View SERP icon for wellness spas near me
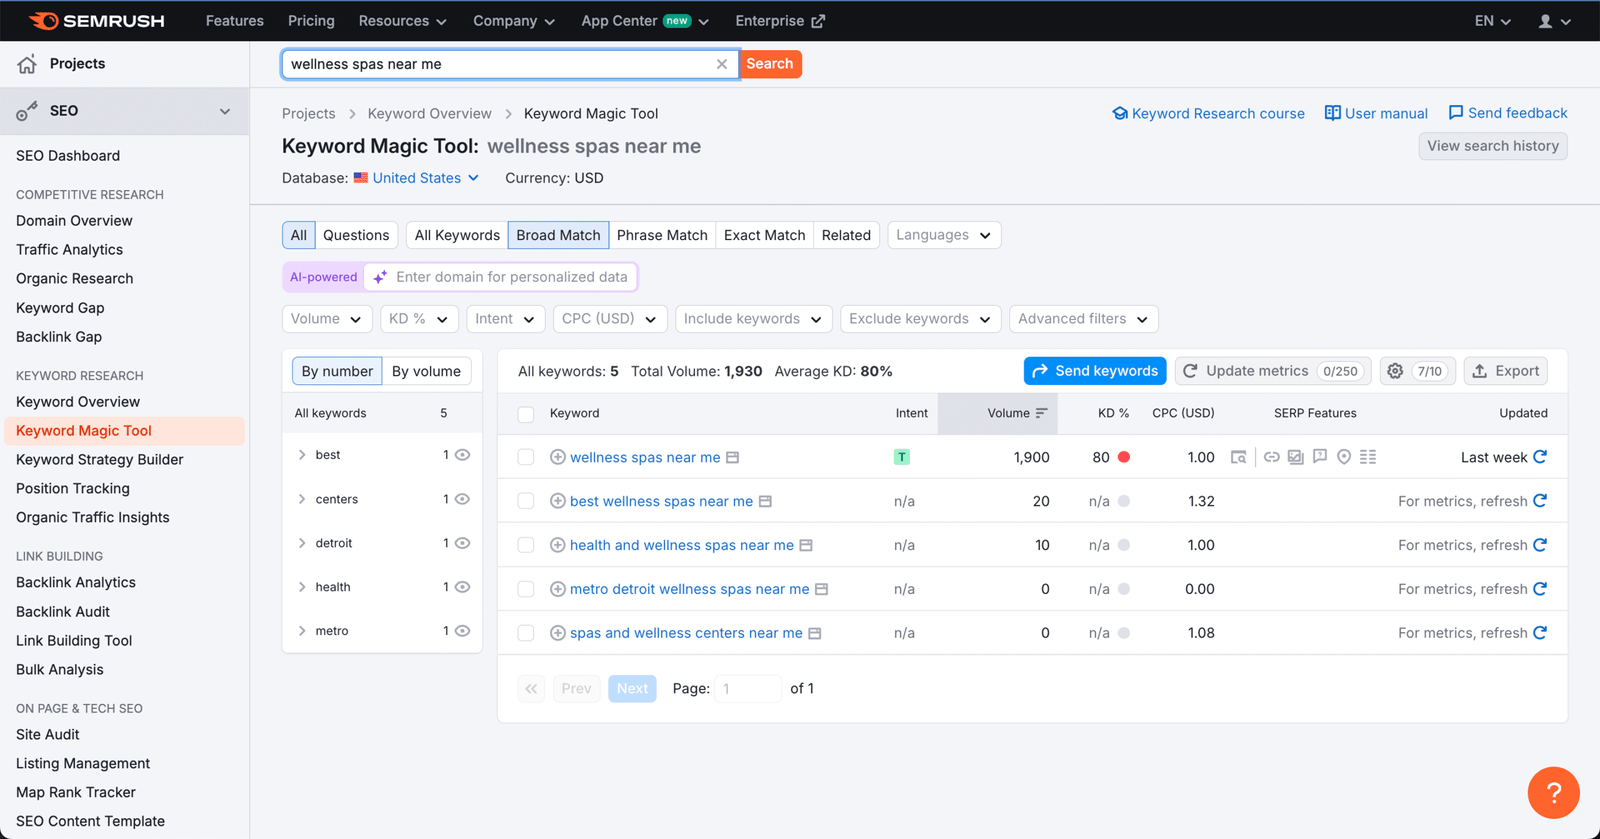The image size is (1600, 839). coord(733,457)
